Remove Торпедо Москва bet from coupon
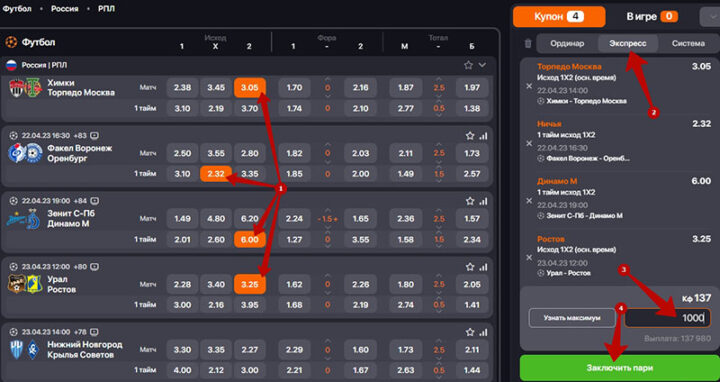 pos(529,86)
